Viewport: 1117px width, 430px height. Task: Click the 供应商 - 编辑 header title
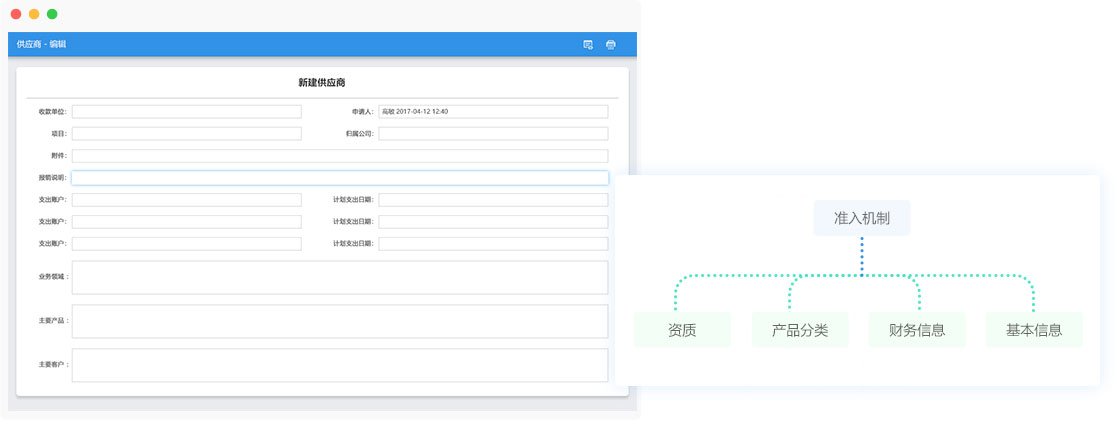click(x=42, y=45)
